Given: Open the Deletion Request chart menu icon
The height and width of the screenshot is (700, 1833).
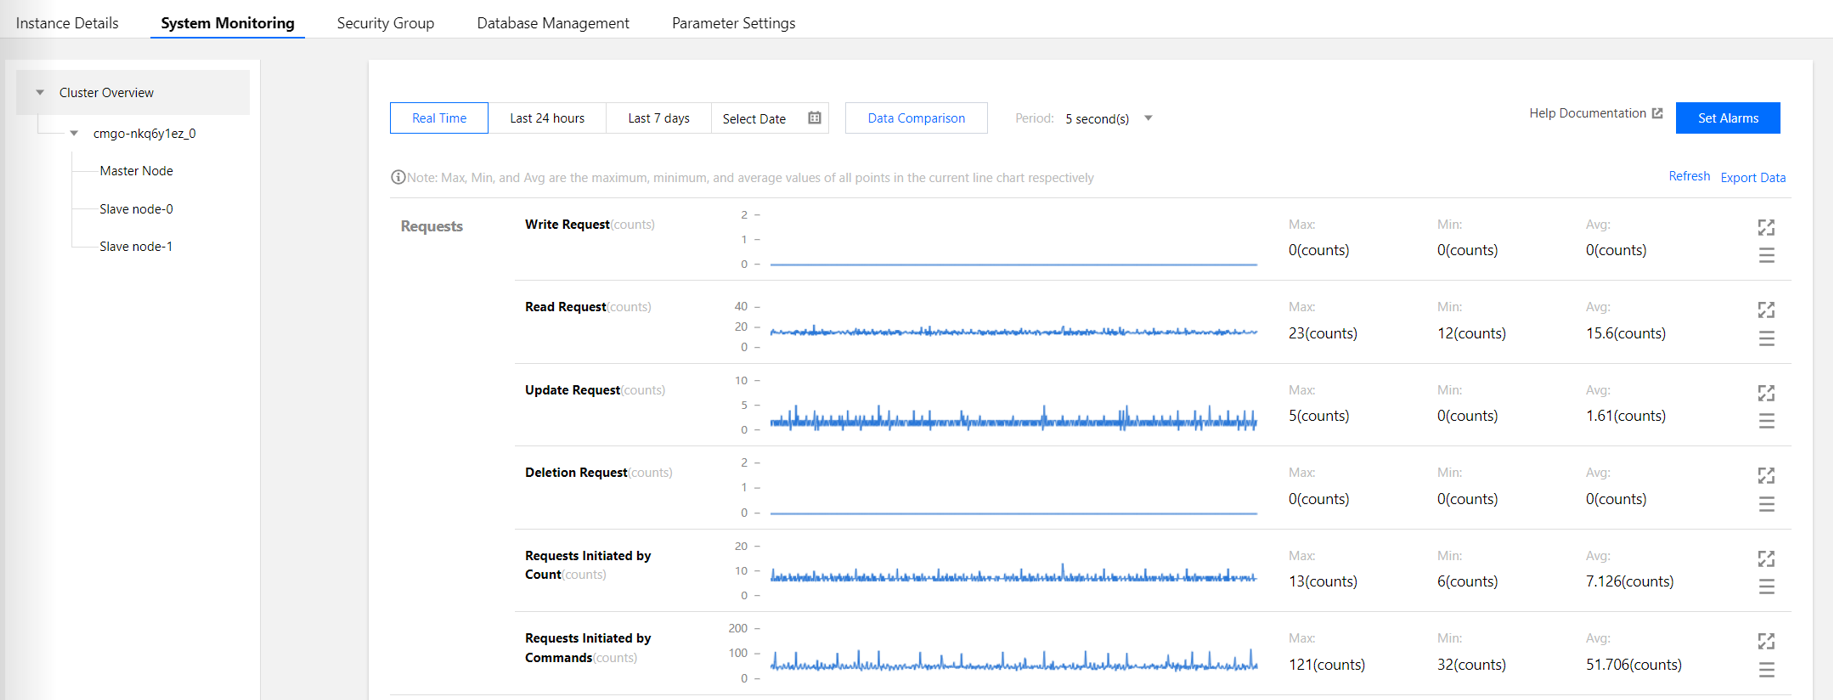Looking at the screenshot, I should (1766, 504).
